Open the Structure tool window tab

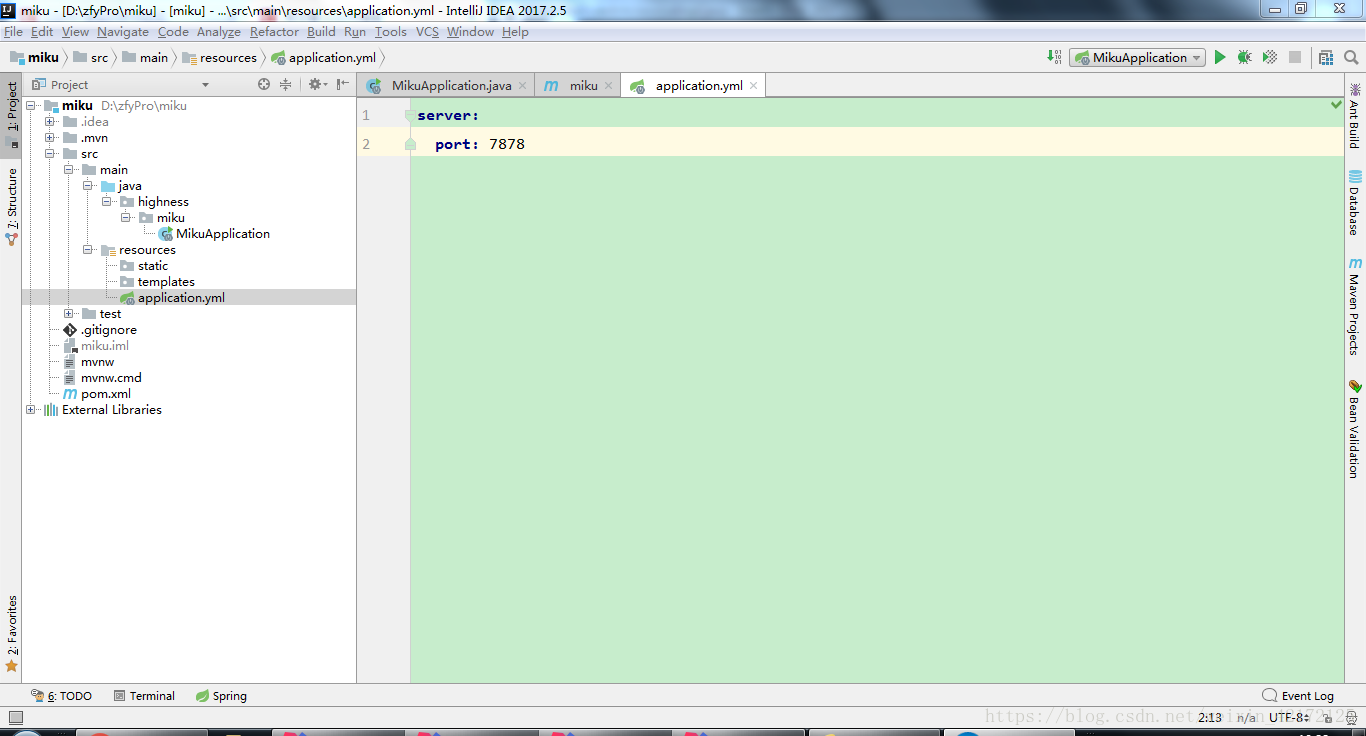point(12,207)
